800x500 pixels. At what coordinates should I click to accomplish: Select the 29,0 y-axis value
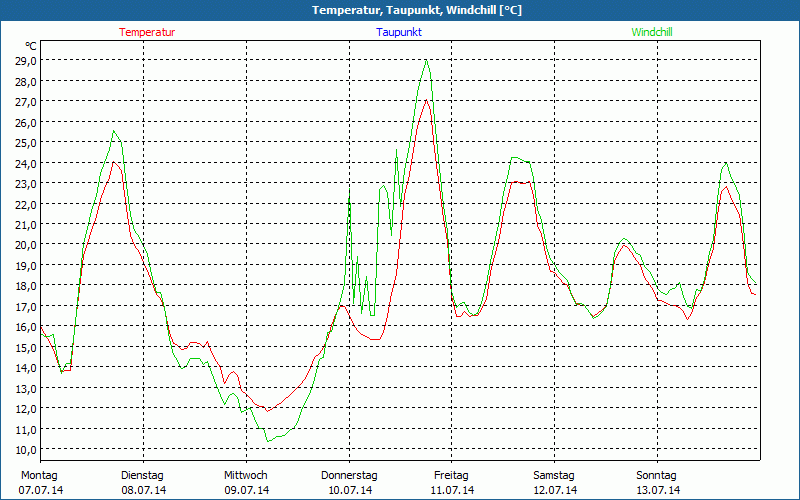pos(26,60)
